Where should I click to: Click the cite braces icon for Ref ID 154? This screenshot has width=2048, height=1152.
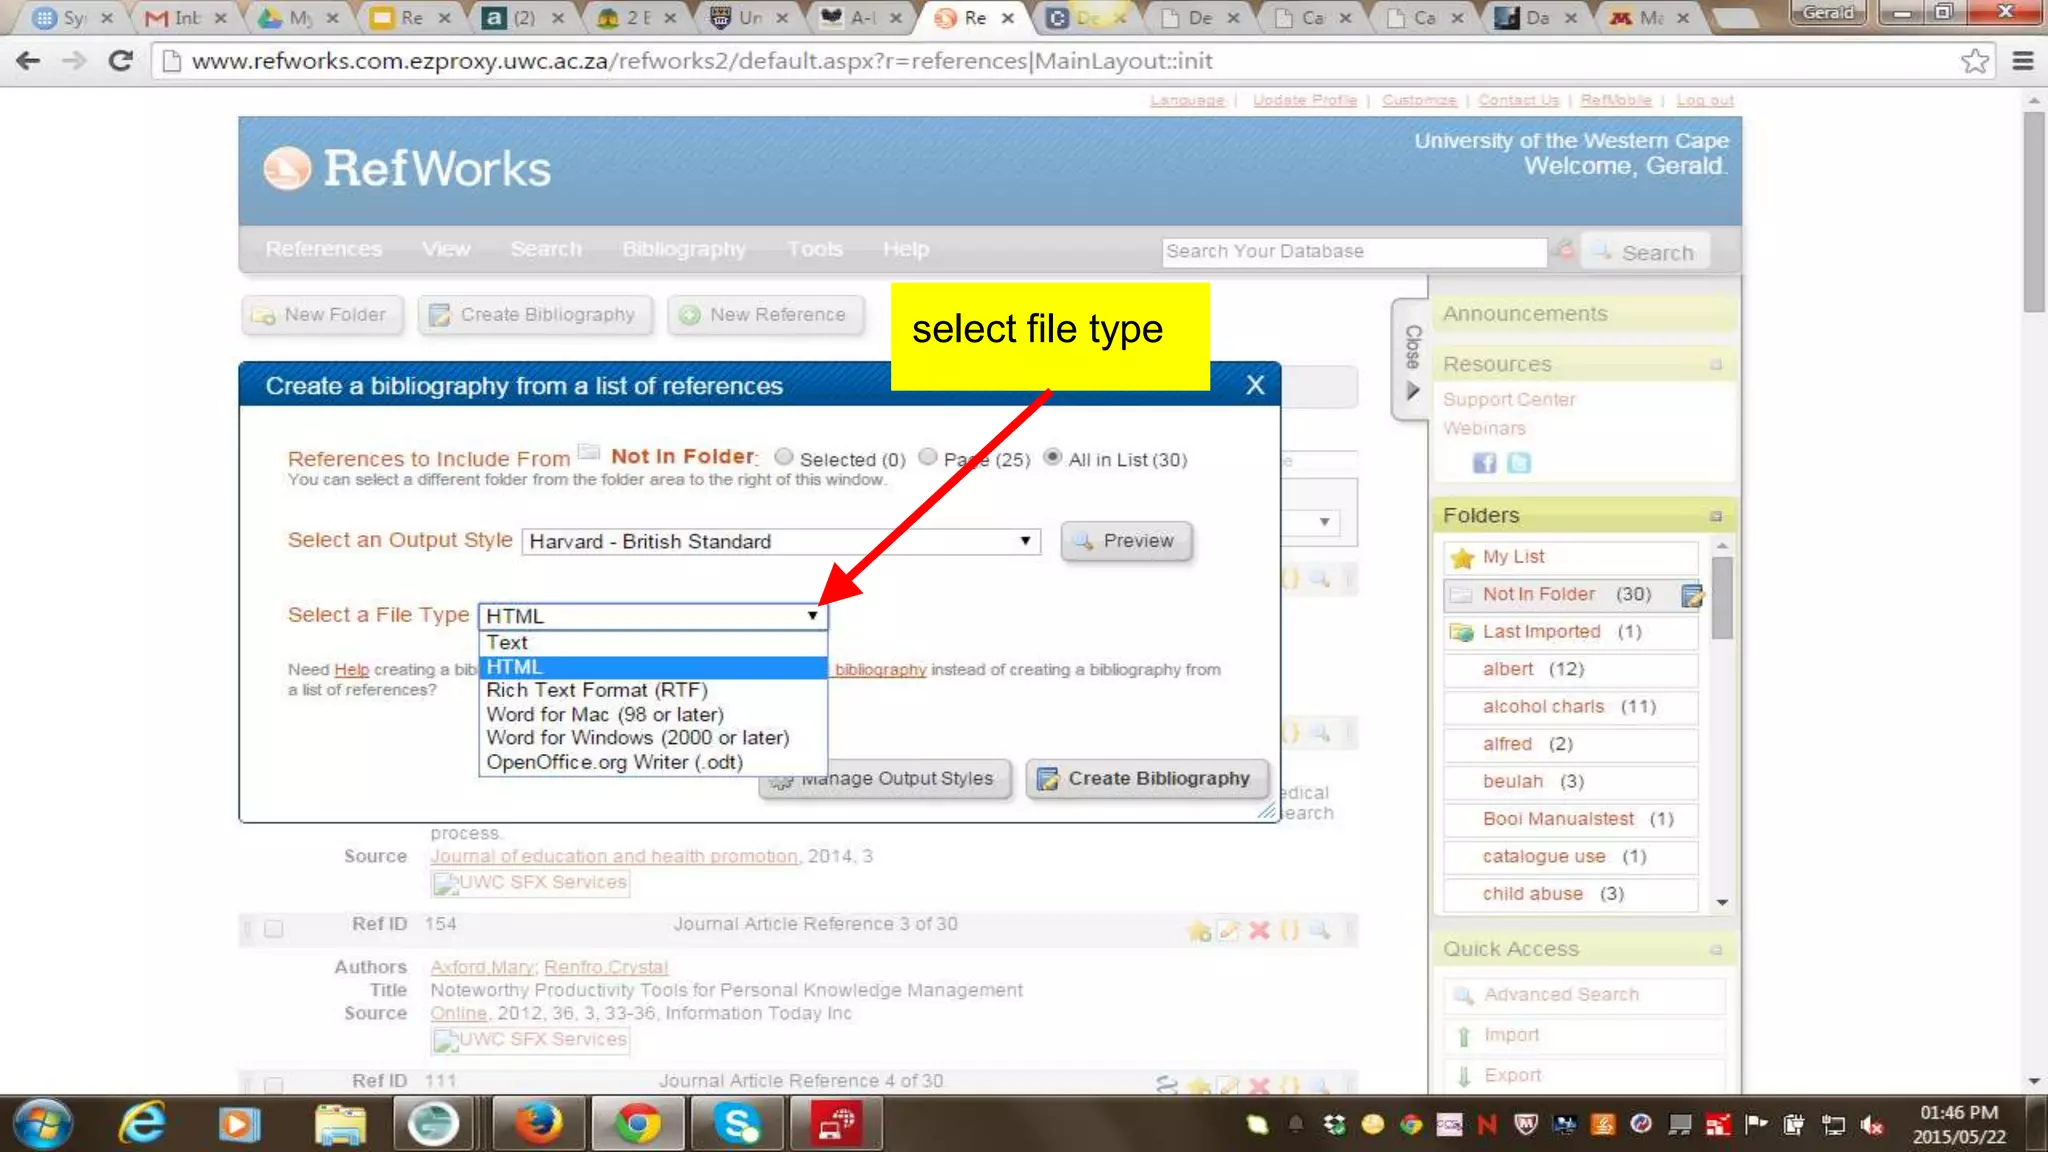click(1290, 930)
